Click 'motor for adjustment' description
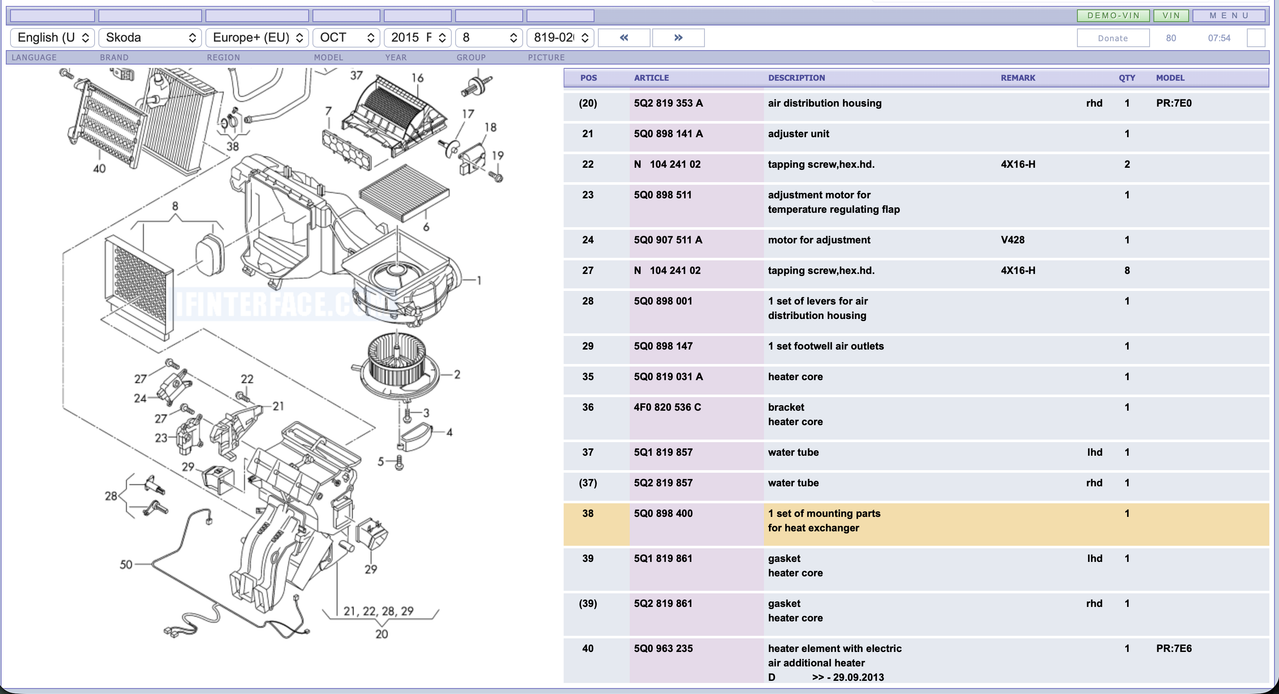The width and height of the screenshot is (1279, 694). (819, 240)
